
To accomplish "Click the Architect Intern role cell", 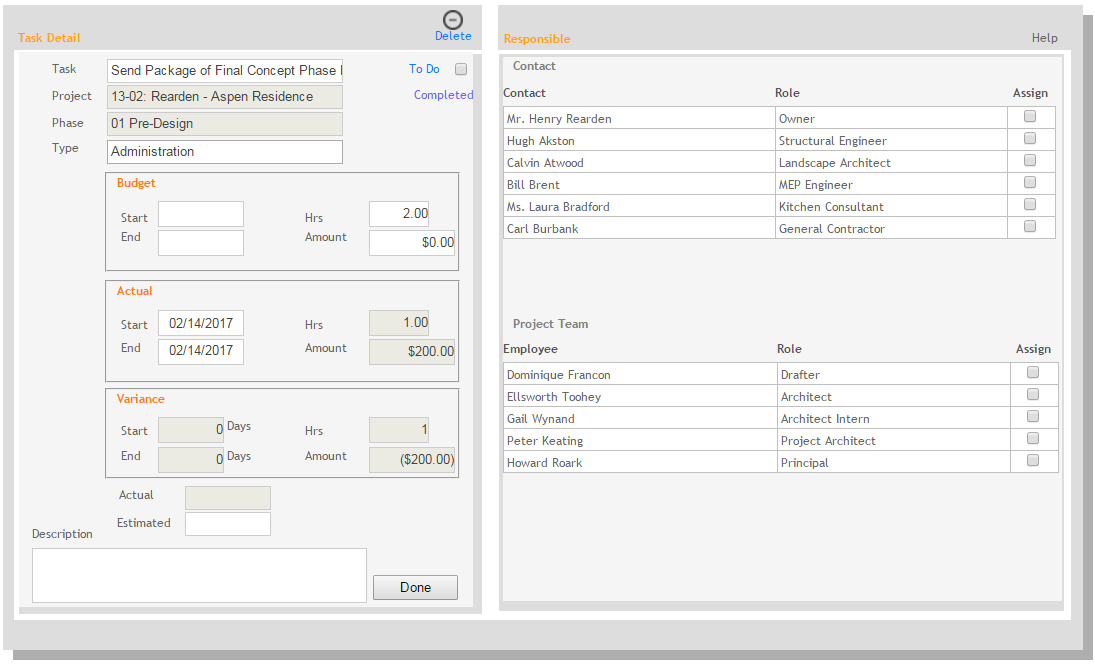I will click(x=894, y=418).
